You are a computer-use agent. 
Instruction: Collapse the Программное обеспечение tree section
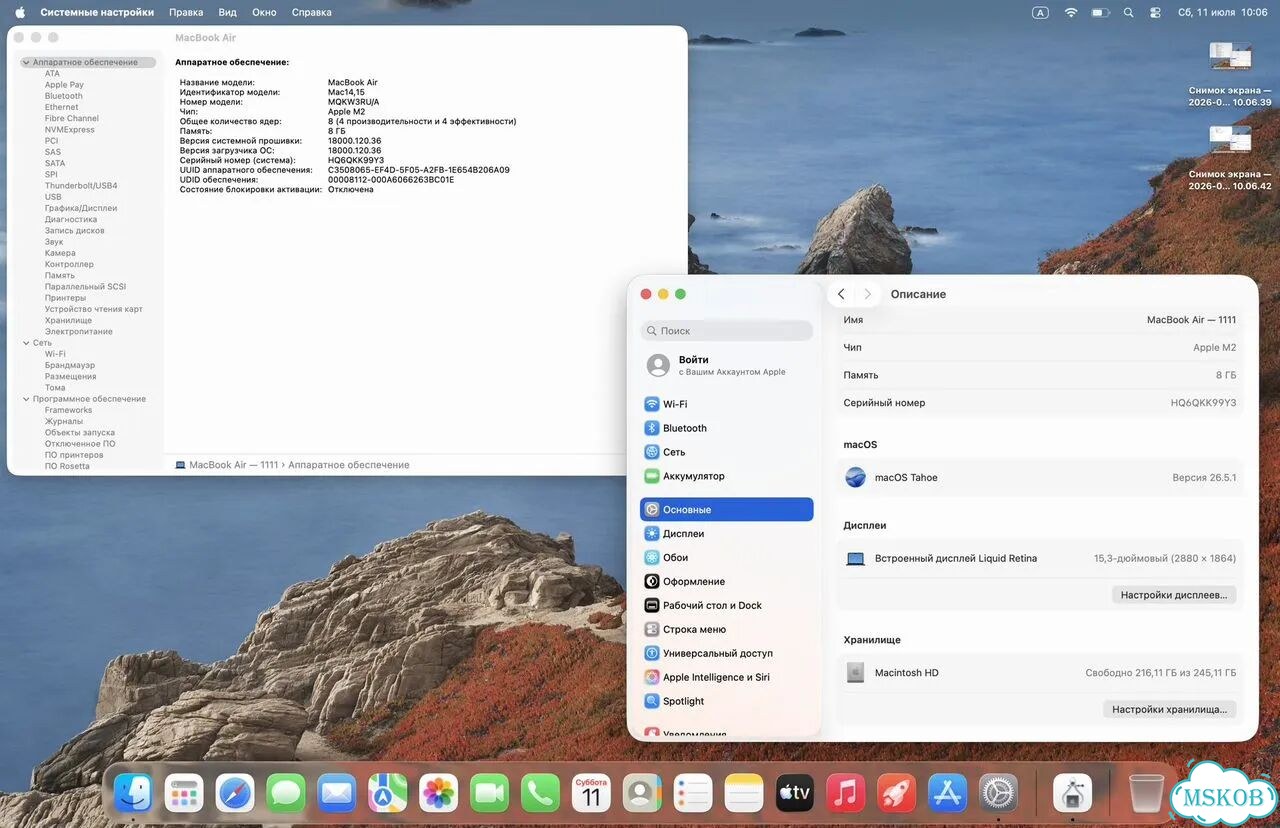26,399
